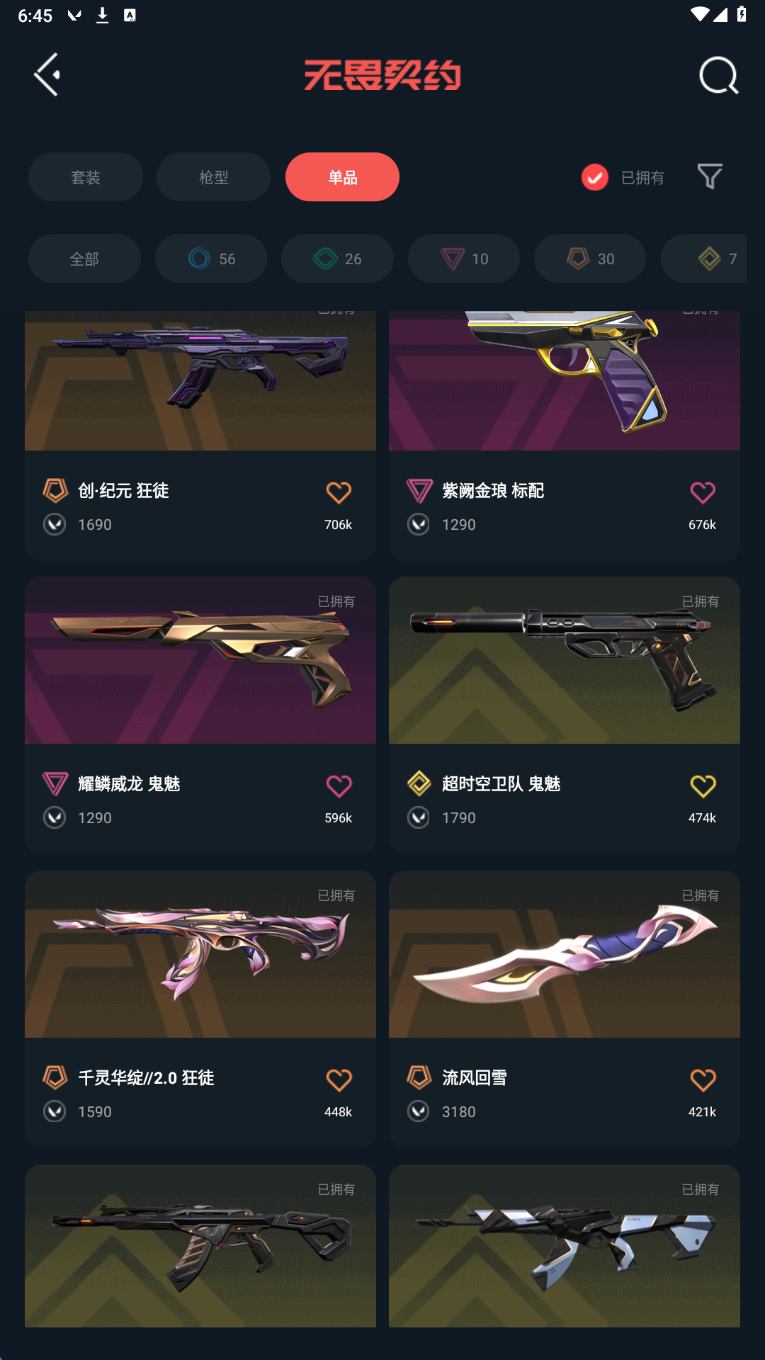The image size is (765, 1360).
Task: Tap heart on 耀鳞威龙 鬼魅
Action: (339, 786)
